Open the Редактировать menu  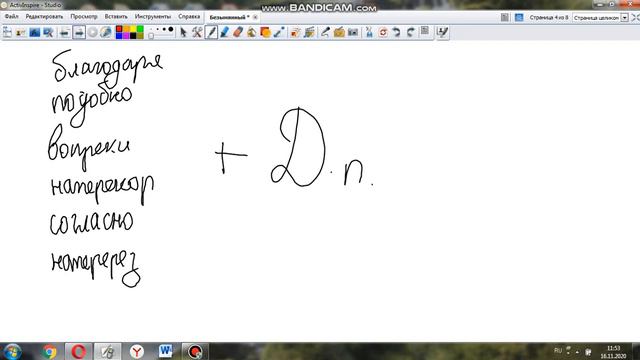pos(44,17)
